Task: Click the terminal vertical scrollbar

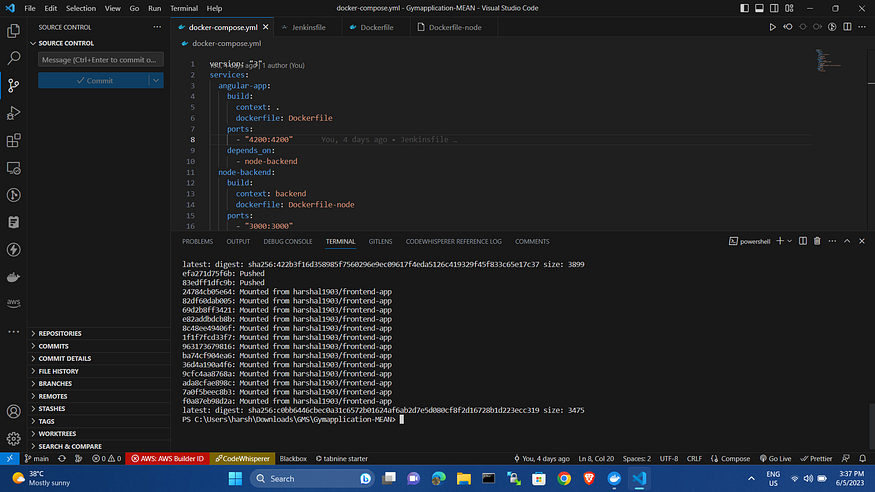Action: click(x=871, y=426)
